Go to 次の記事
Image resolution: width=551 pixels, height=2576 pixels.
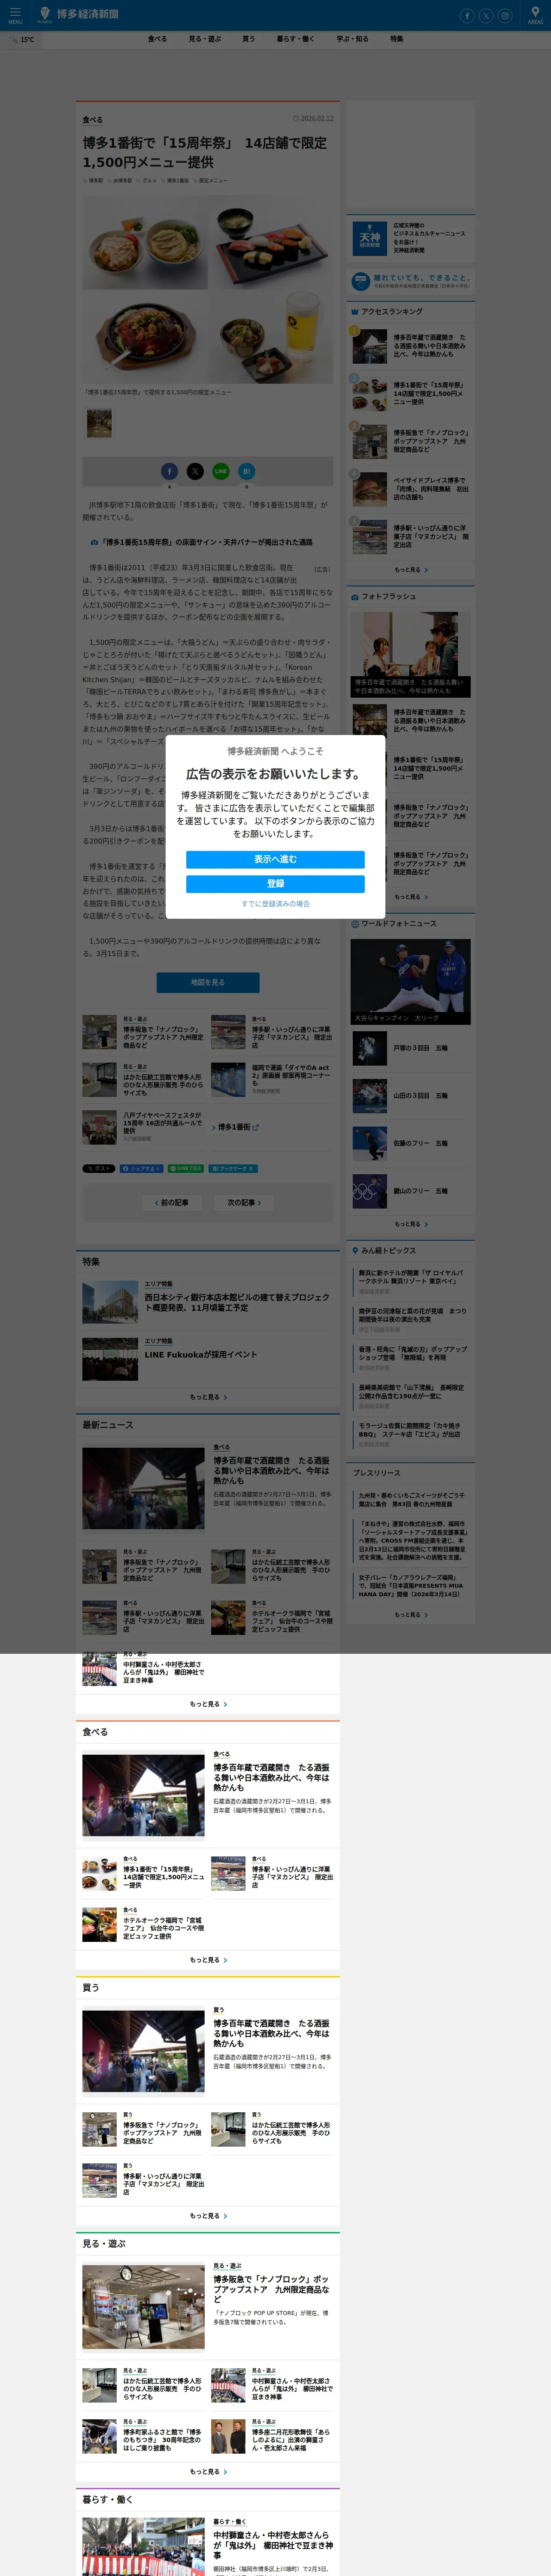(244, 1203)
